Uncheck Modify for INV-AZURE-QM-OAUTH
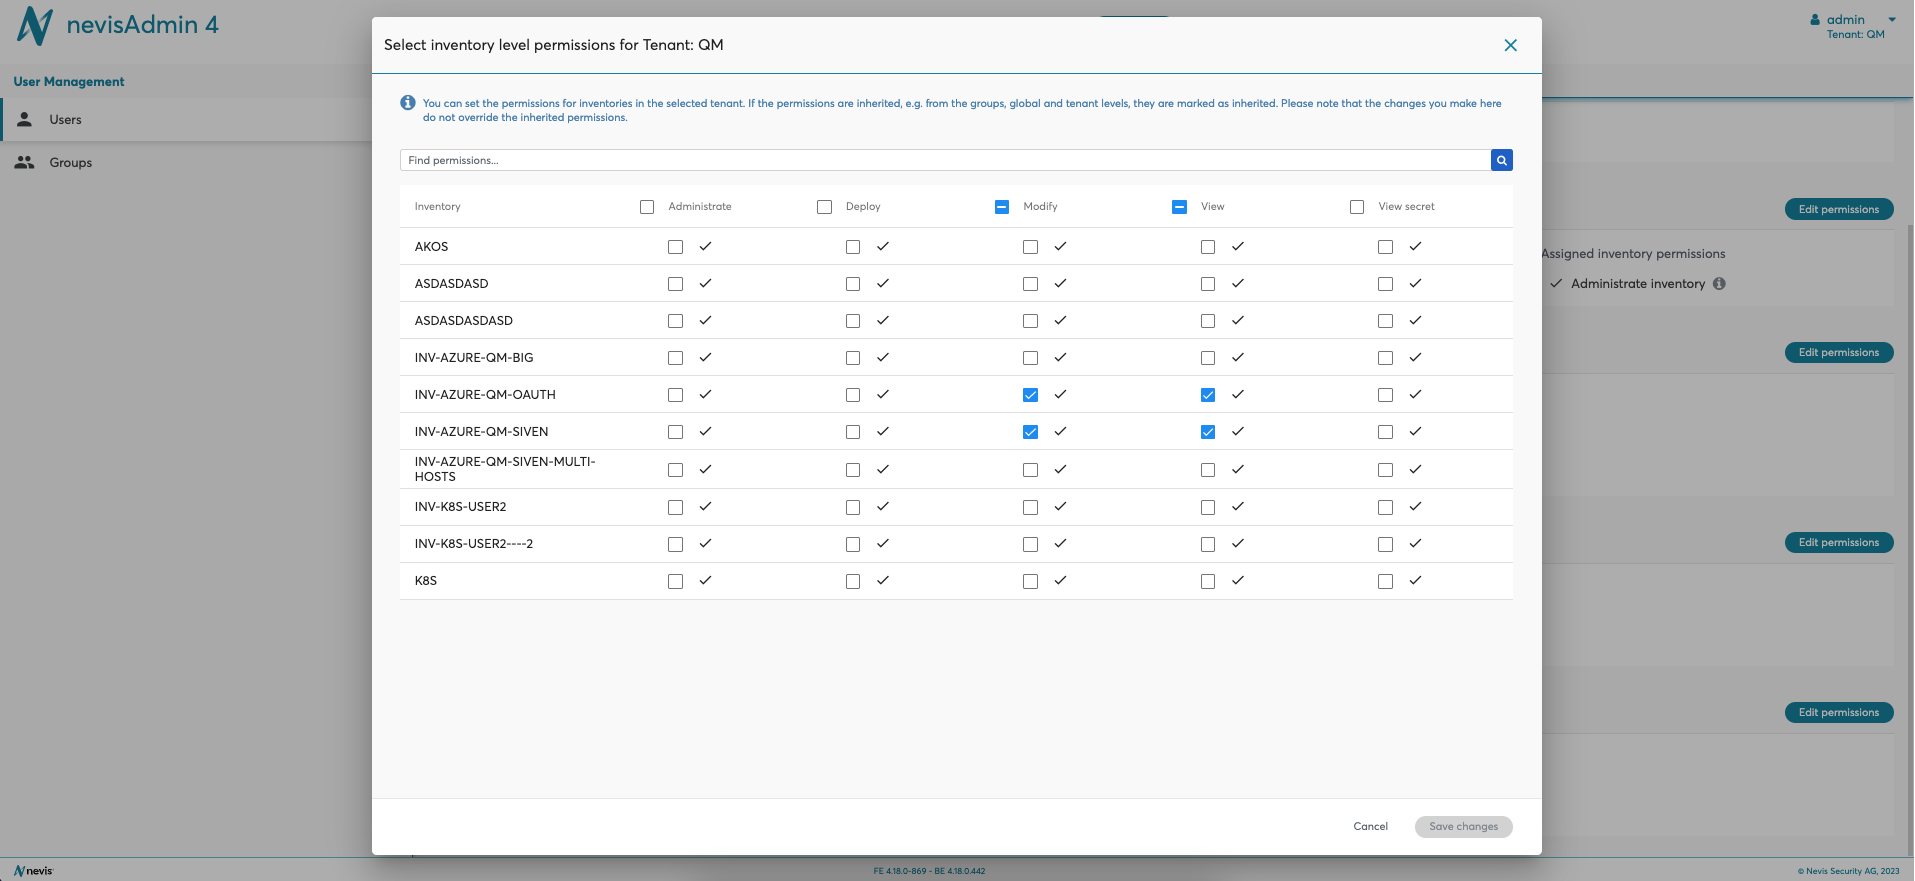 (1030, 395)
